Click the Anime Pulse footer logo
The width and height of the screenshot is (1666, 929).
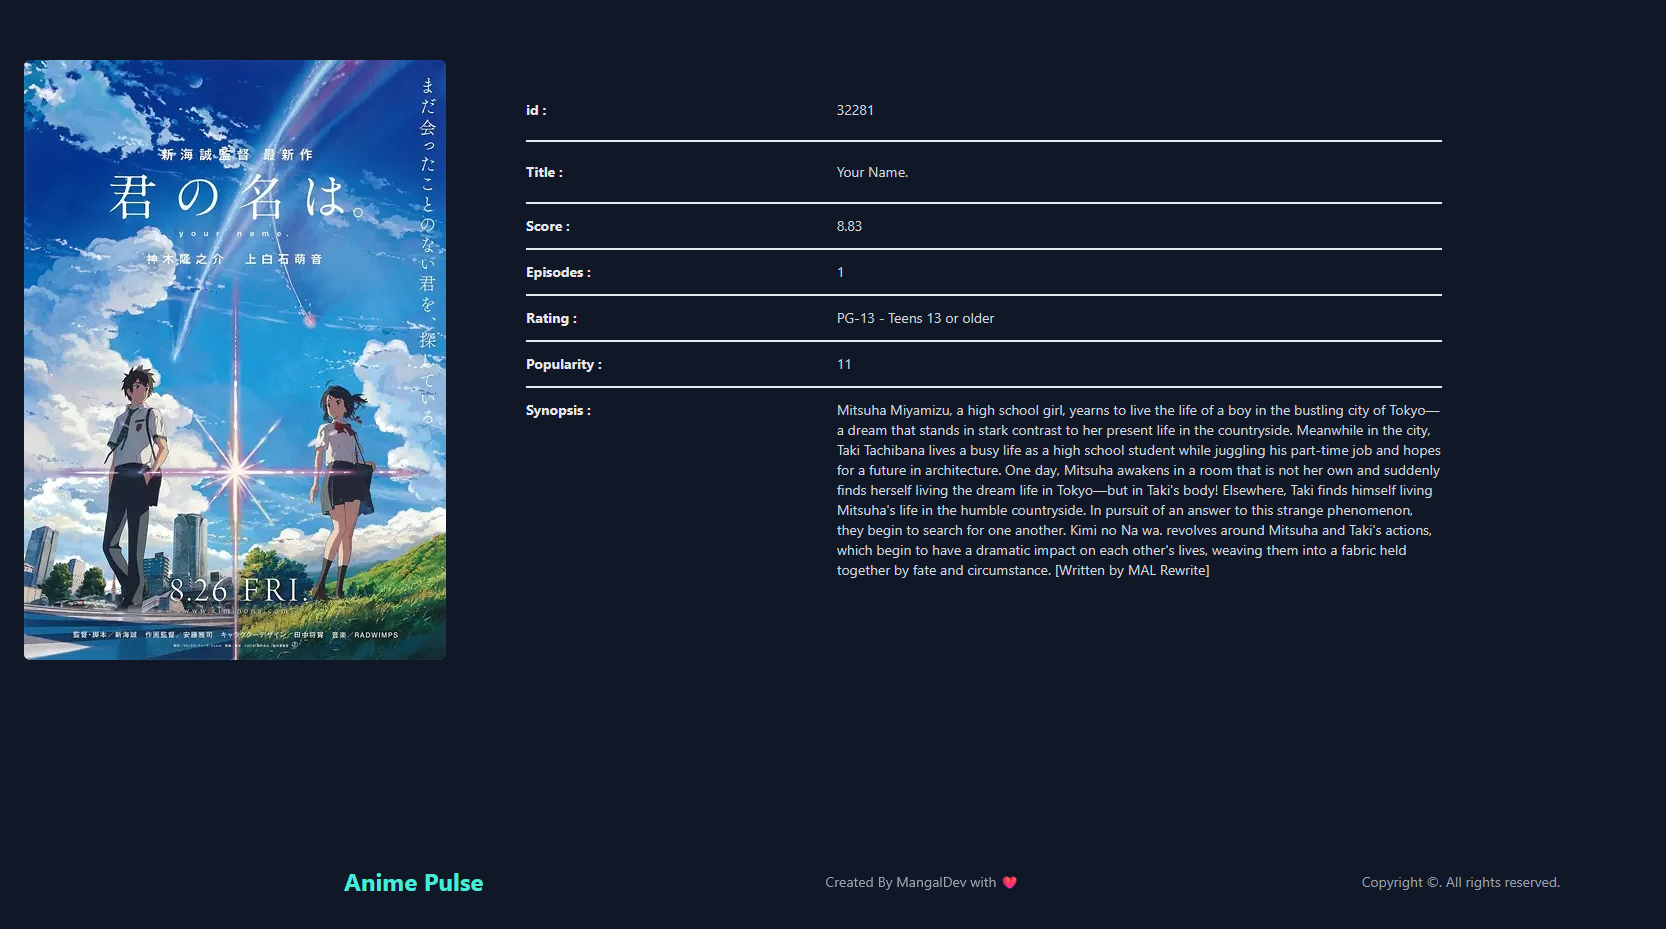413,883
